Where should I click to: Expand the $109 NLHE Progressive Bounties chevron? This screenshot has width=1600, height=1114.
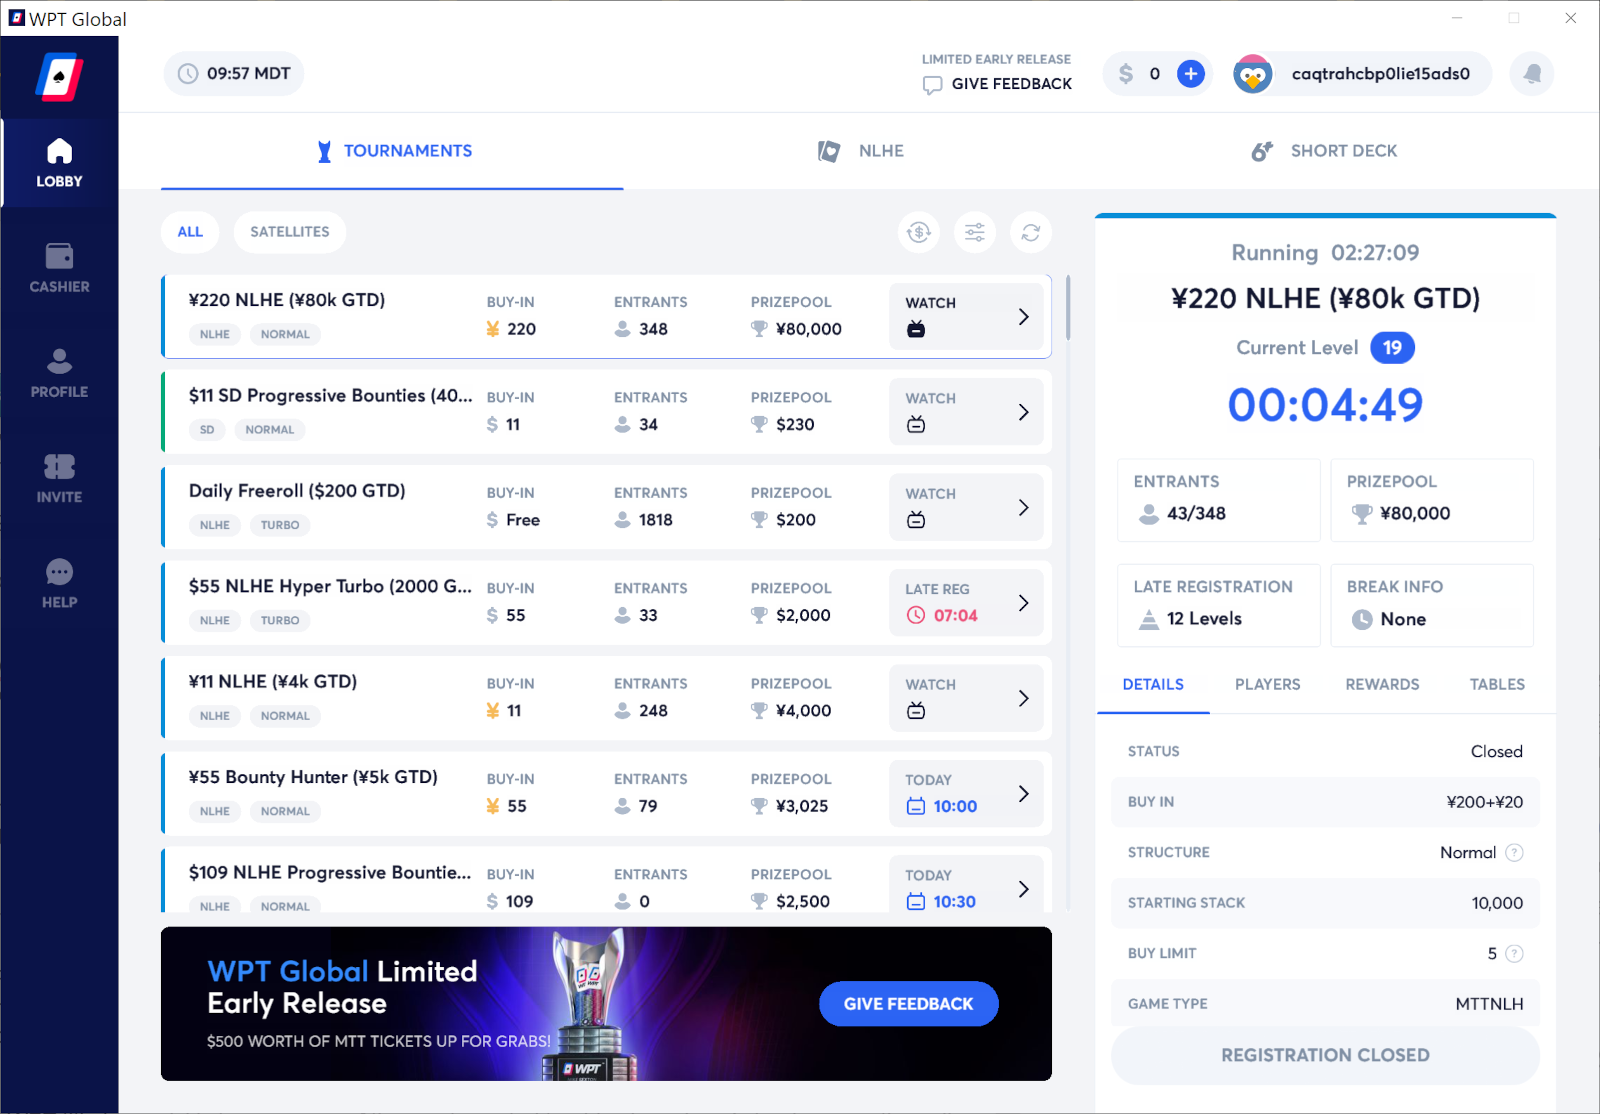click(x=1023, y=889)
